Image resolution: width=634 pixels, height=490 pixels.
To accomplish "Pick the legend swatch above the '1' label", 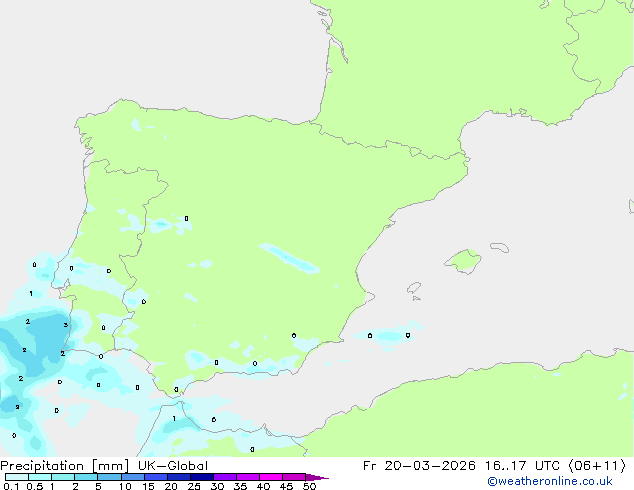I will click(63, 477).
